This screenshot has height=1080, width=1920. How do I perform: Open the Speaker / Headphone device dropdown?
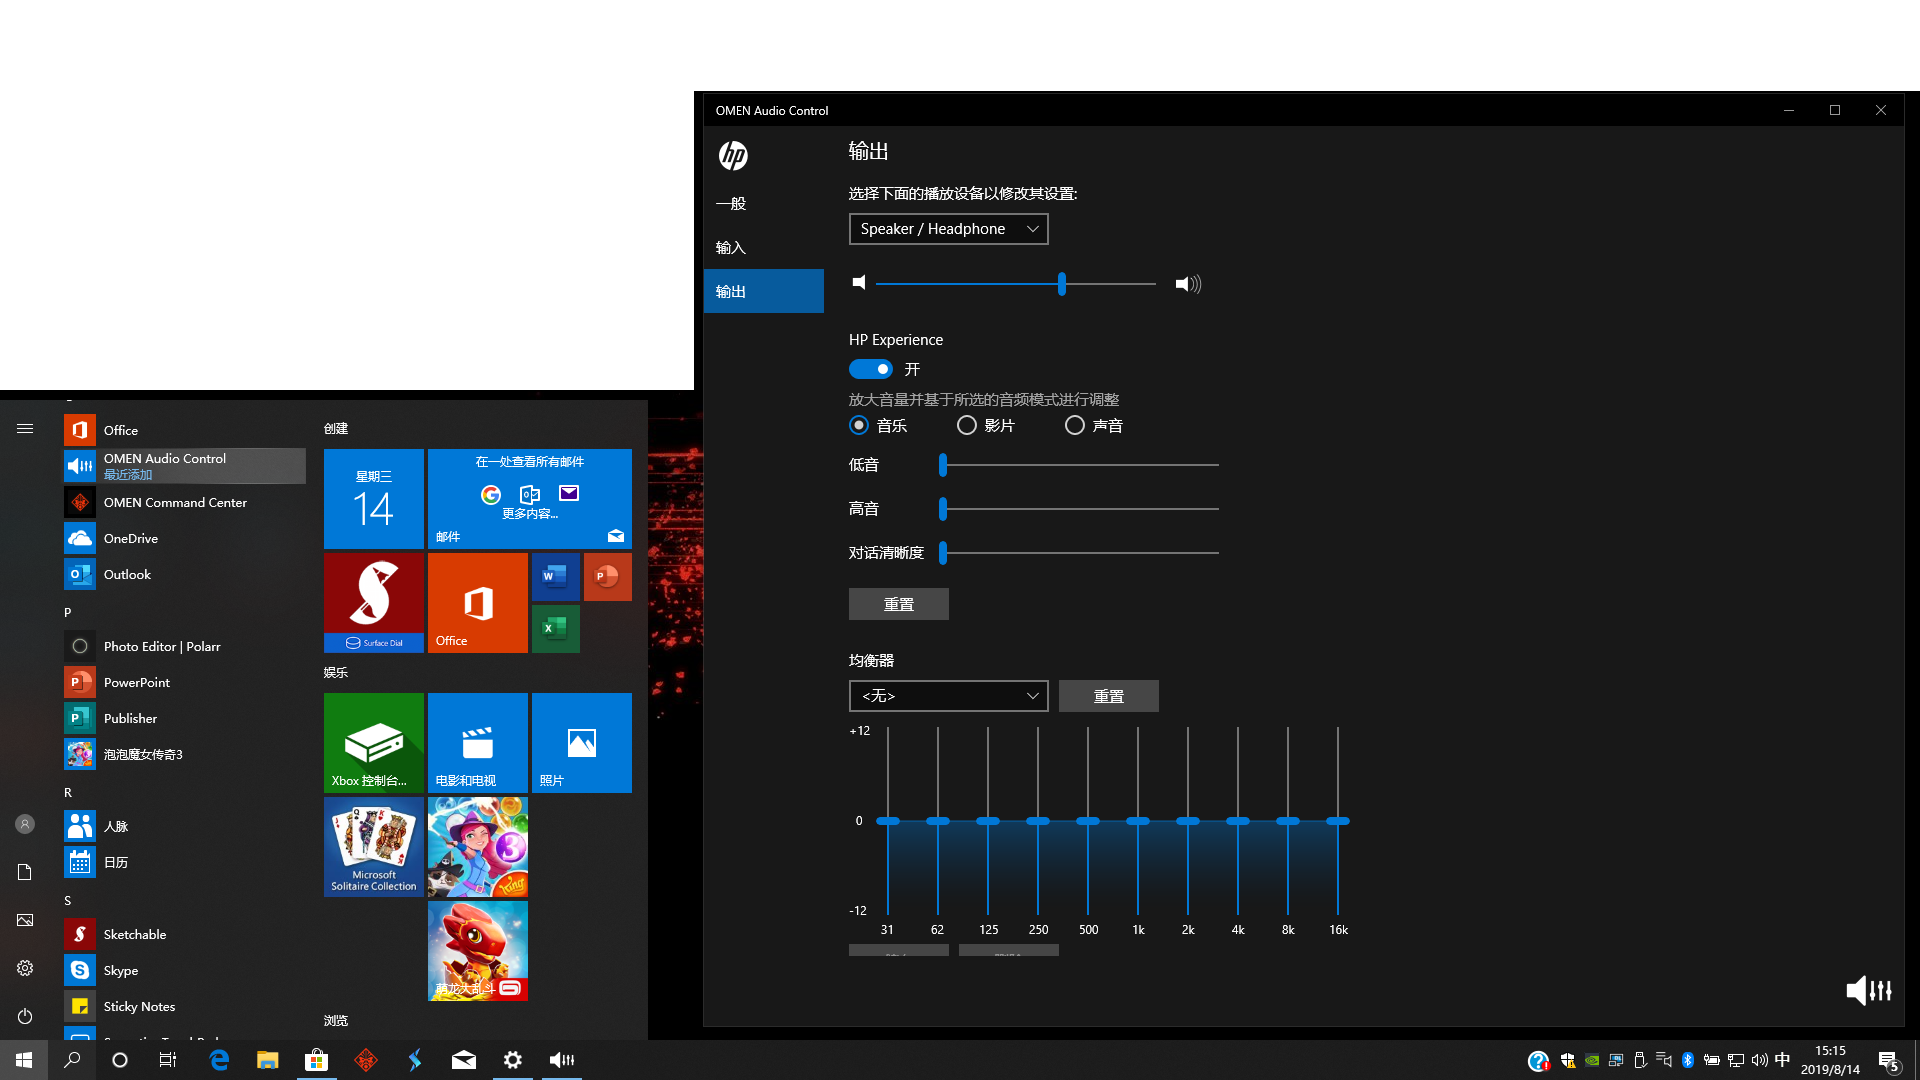948,228
